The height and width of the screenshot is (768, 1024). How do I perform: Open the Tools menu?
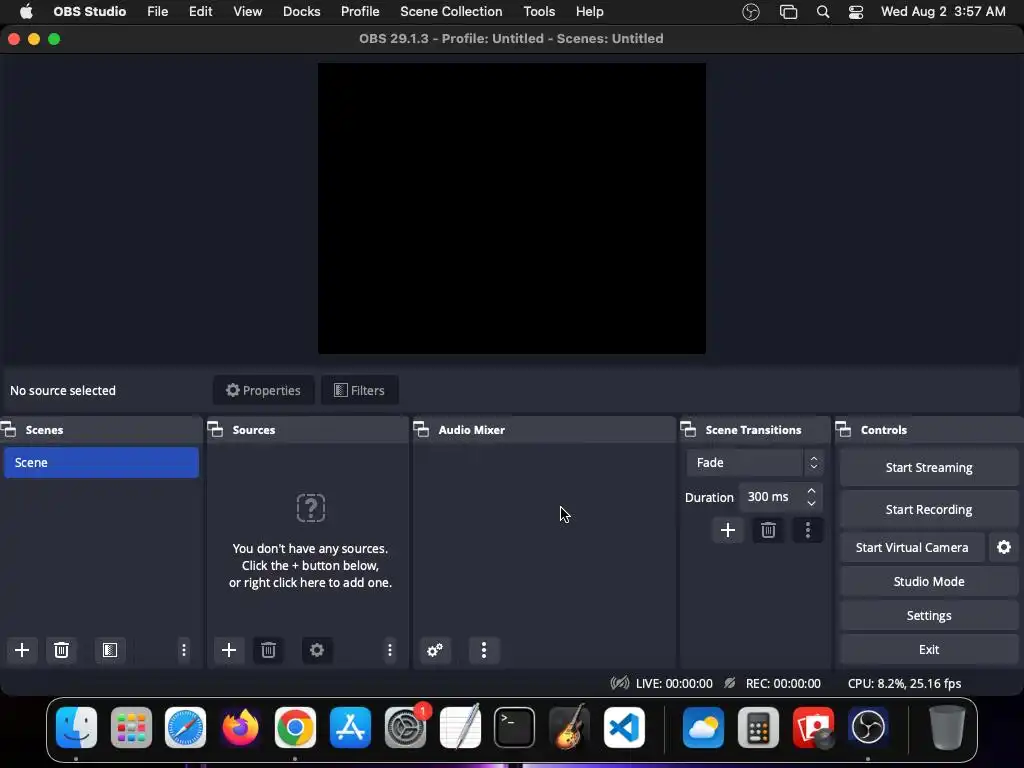pos(539,12)
